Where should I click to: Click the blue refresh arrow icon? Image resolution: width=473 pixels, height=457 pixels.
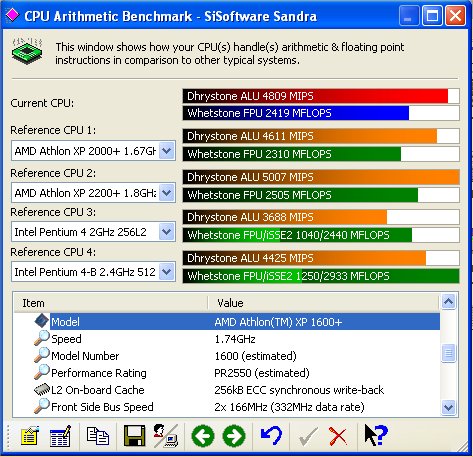point(271,435)
